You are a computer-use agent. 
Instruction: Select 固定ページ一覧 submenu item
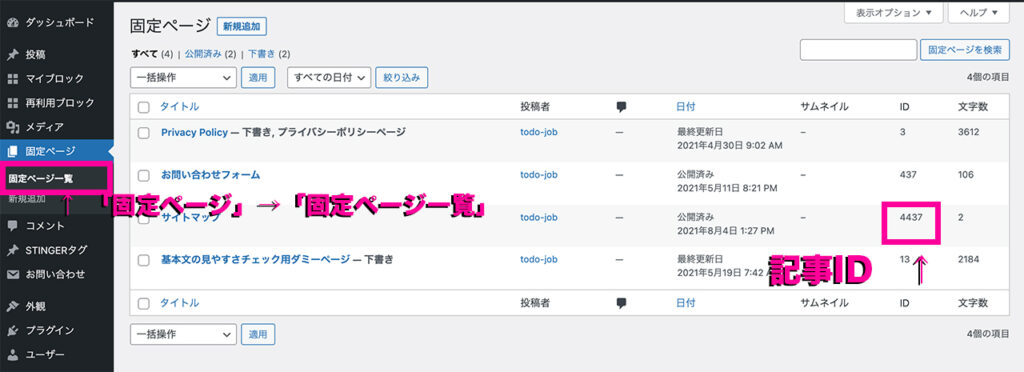pos(40,178)
